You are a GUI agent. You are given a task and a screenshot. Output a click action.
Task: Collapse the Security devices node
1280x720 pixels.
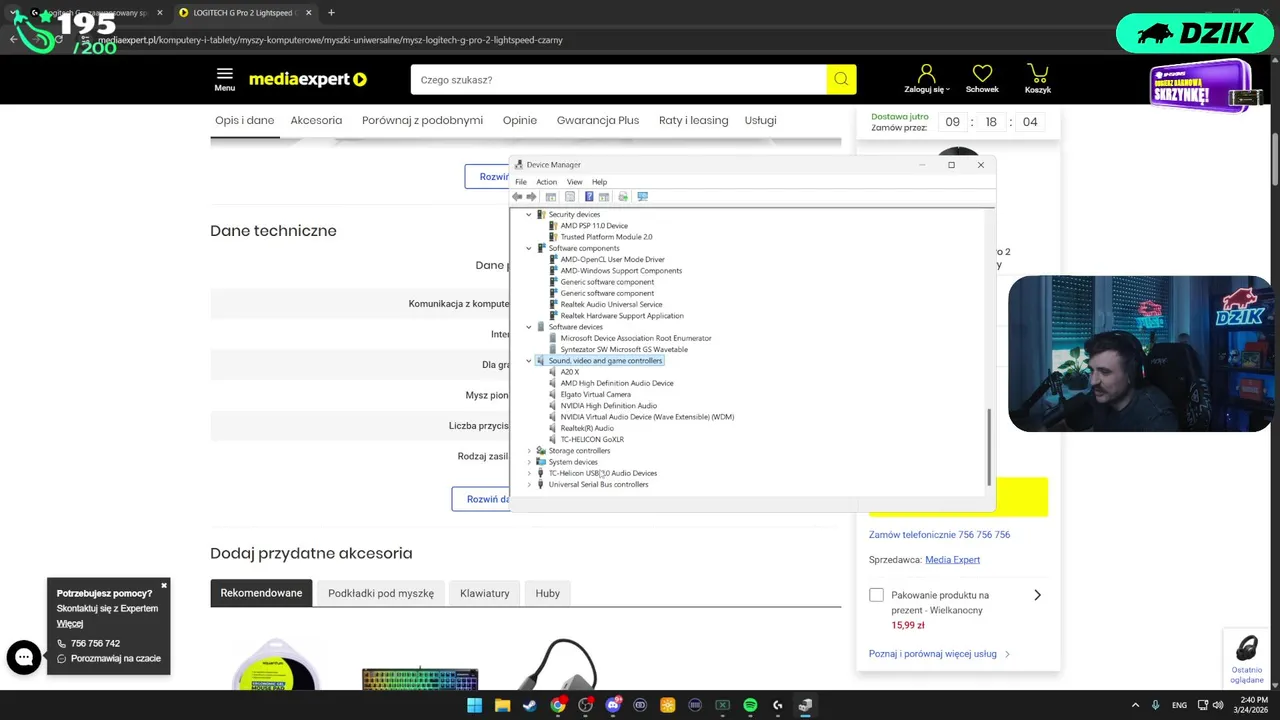[x=529, y=215]
